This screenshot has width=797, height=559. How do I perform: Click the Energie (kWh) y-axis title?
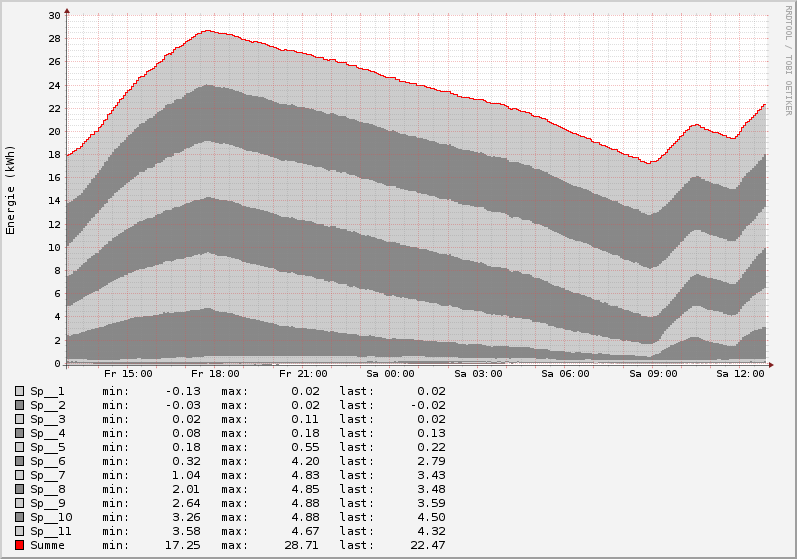[11, 190]
